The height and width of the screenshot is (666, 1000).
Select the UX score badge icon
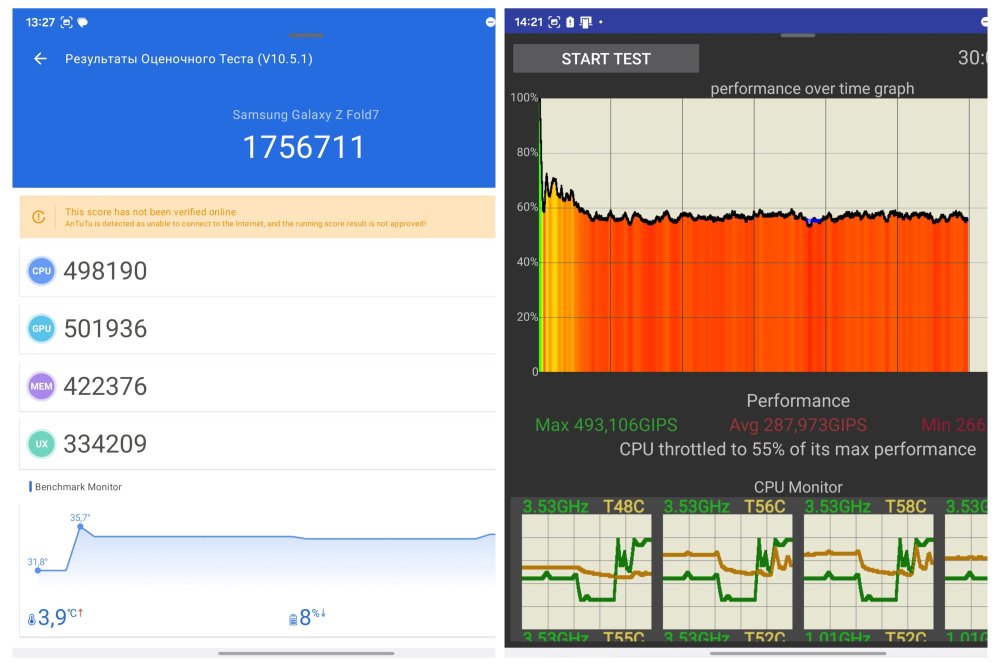click(x=41, y=444)
